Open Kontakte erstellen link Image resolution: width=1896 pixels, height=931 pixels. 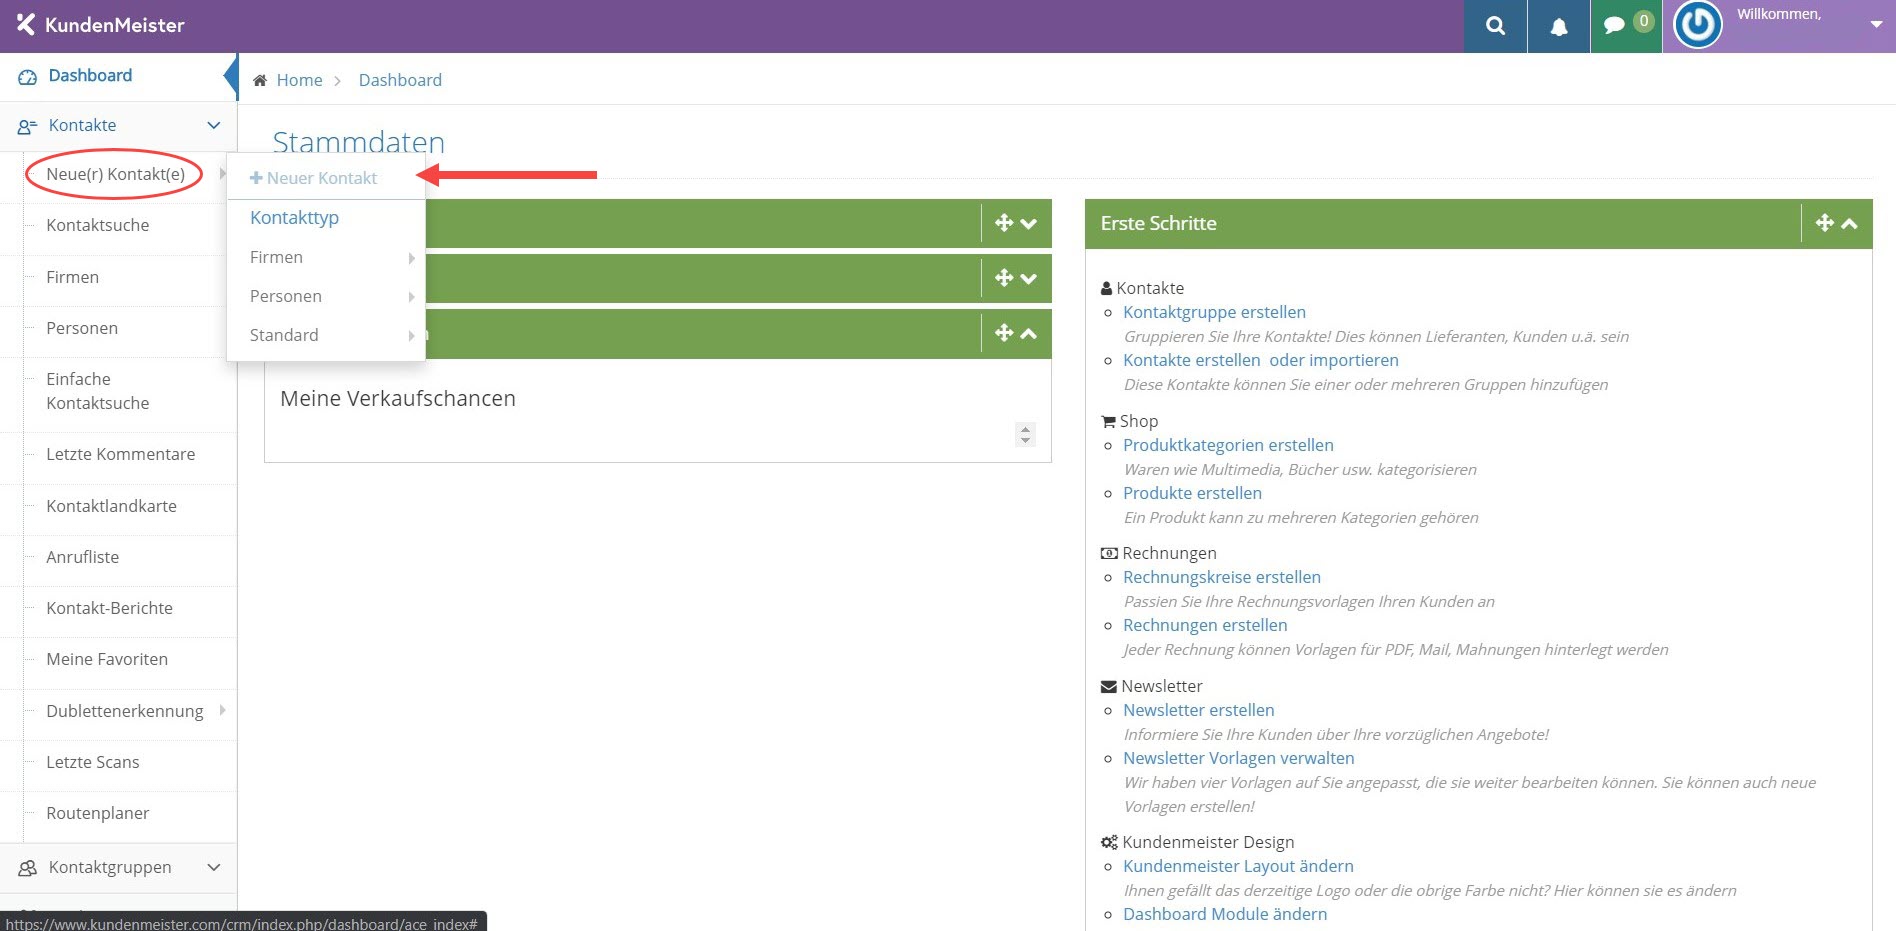pos(1191,360)
